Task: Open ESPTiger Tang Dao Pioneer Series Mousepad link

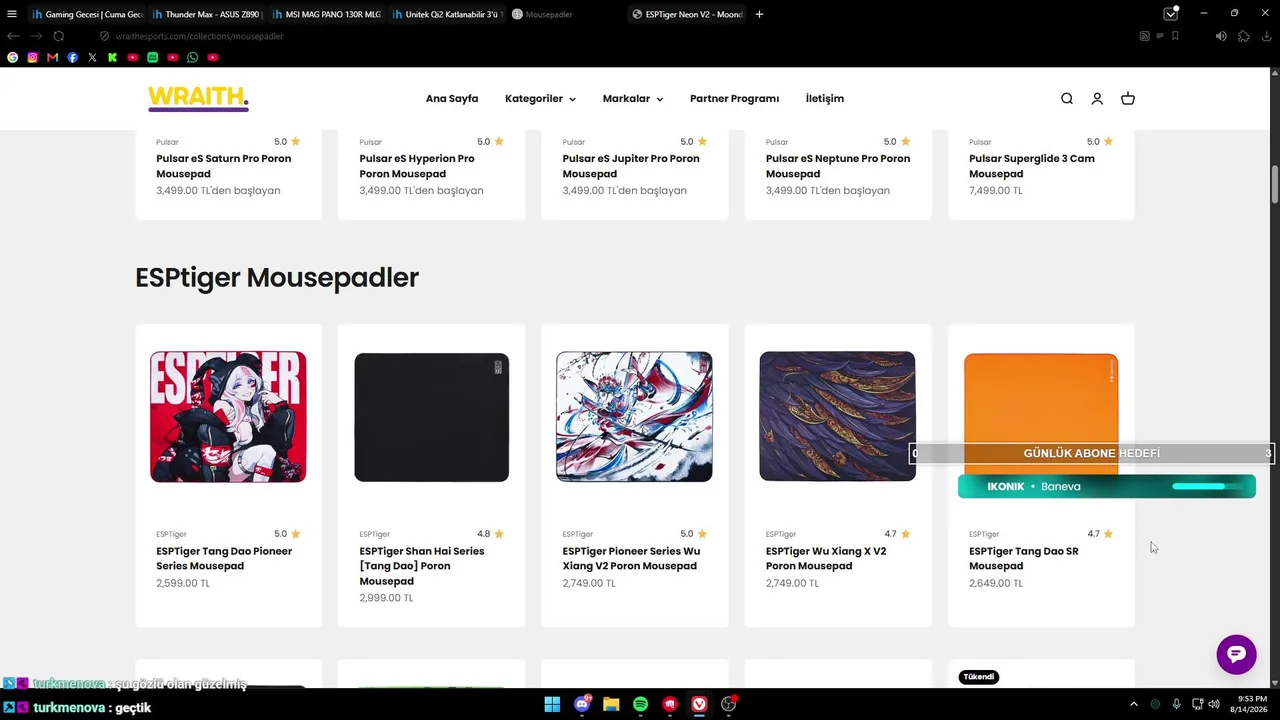Action: [x=224, y=558]
